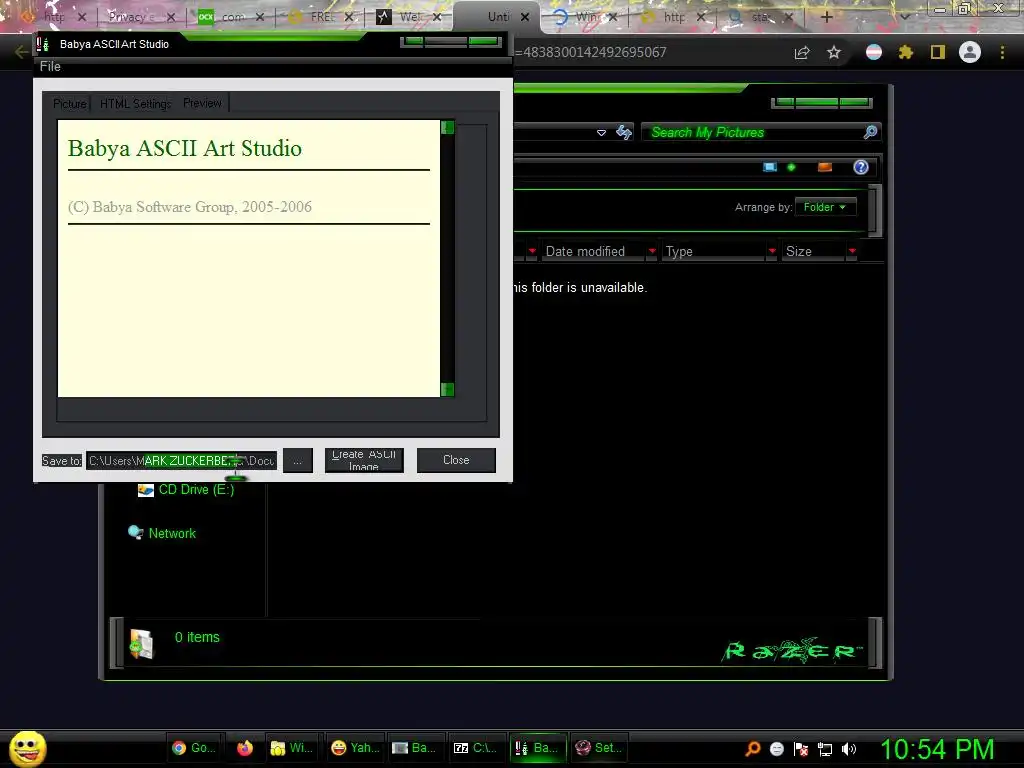Click the browse (...) button next to Save to

click(297, 460)
